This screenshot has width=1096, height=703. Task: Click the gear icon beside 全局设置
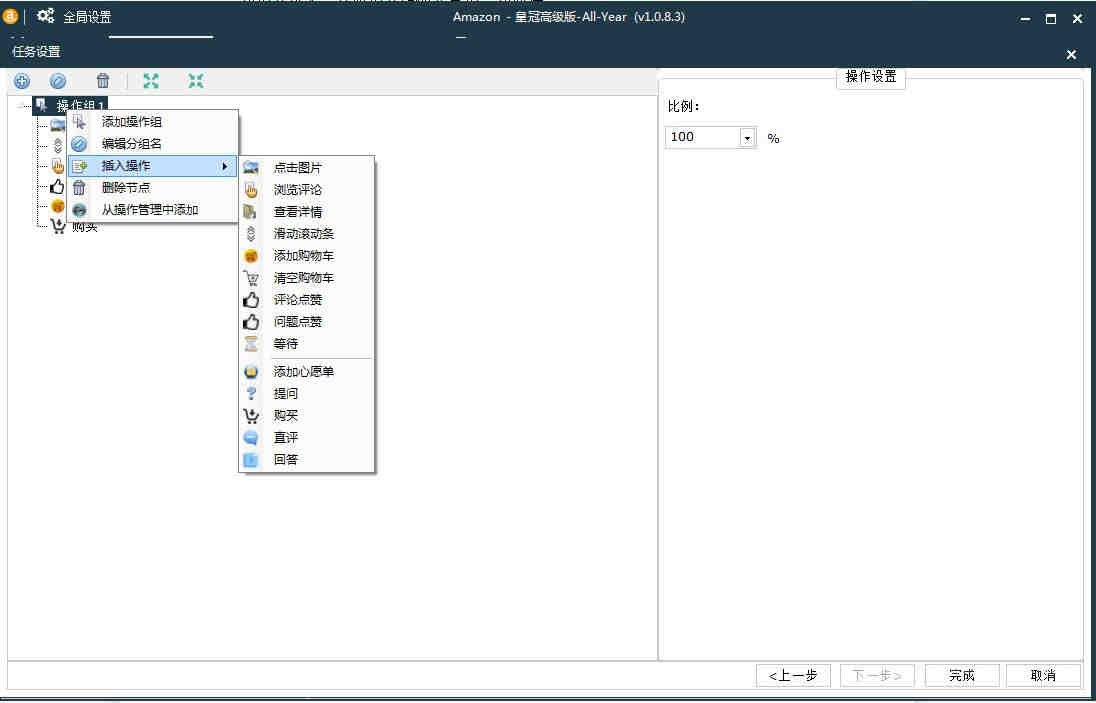(45, 16)
